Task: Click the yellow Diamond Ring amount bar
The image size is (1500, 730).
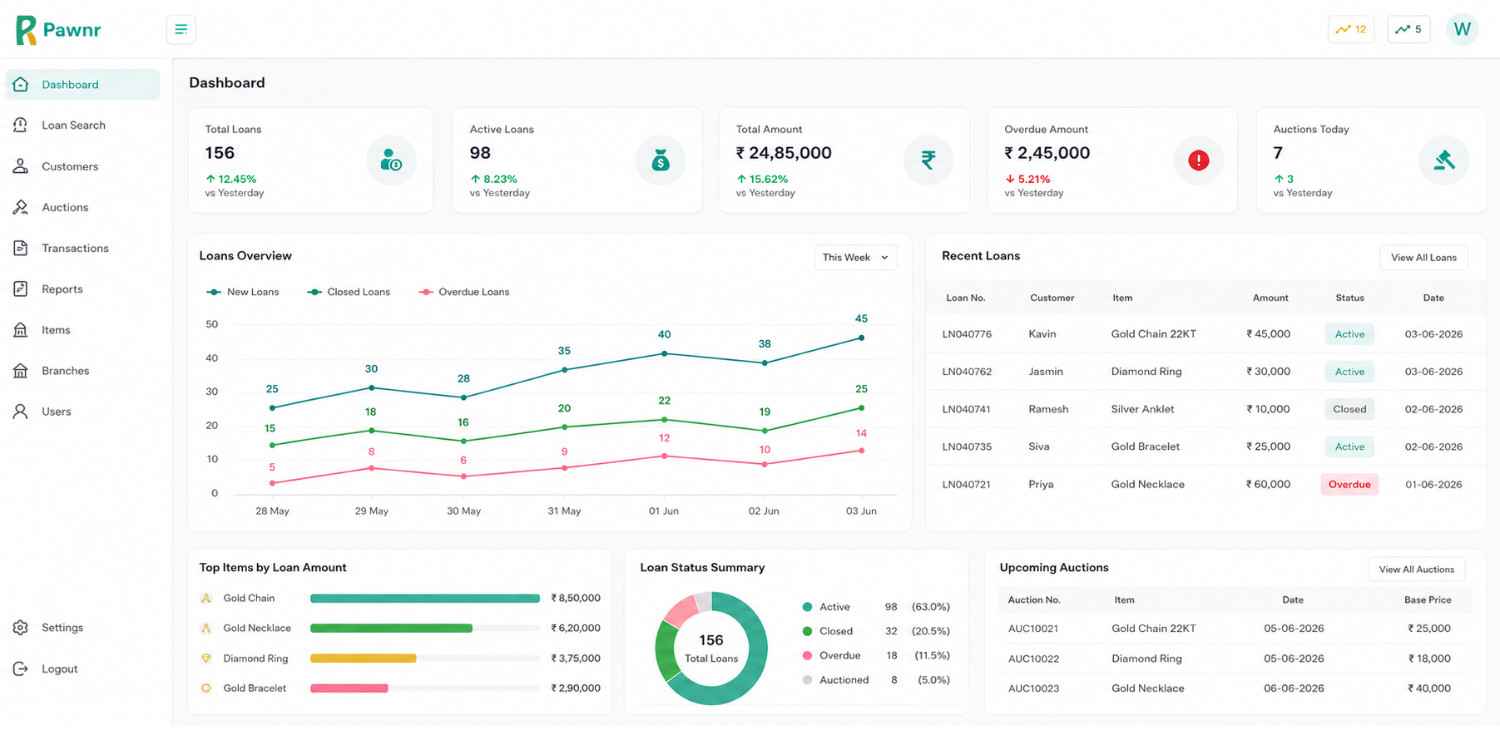Action: click(363, 658)
